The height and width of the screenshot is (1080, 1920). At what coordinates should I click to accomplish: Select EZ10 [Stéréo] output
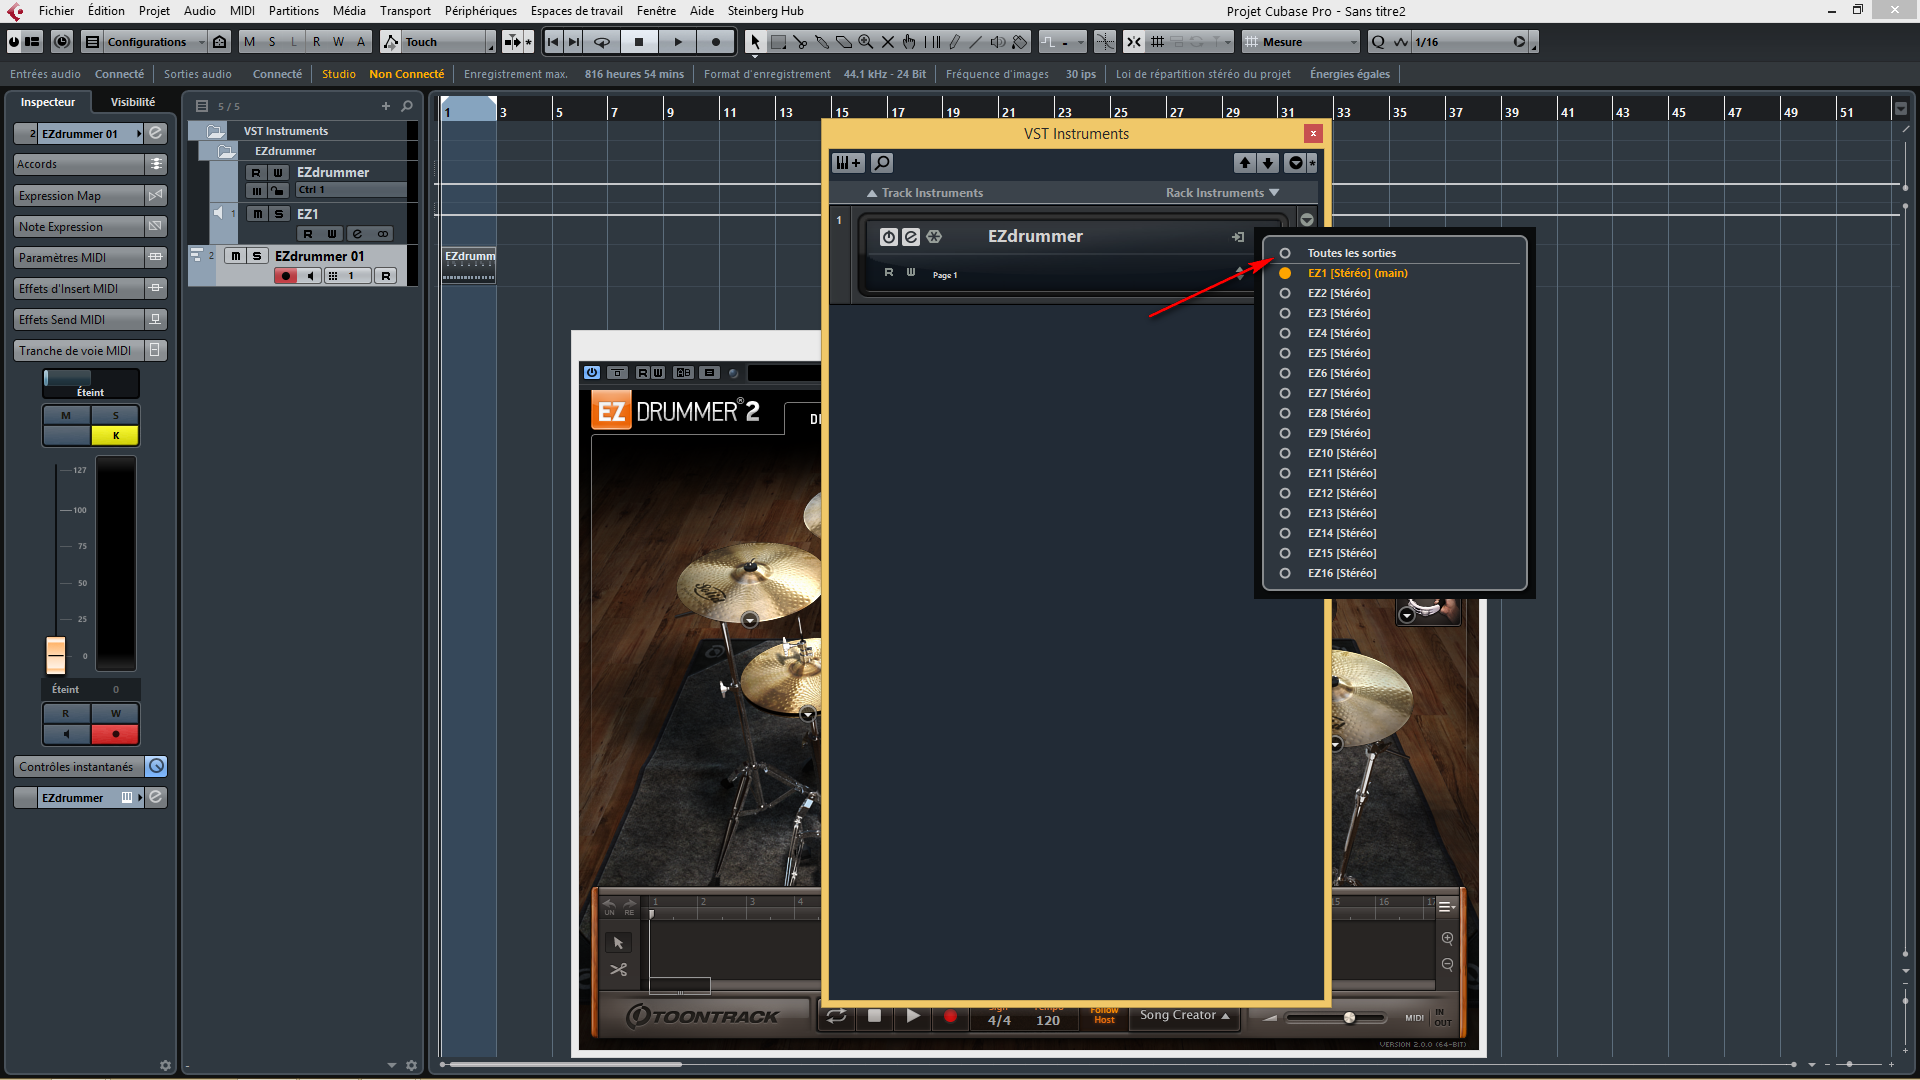pos(1342,453)
